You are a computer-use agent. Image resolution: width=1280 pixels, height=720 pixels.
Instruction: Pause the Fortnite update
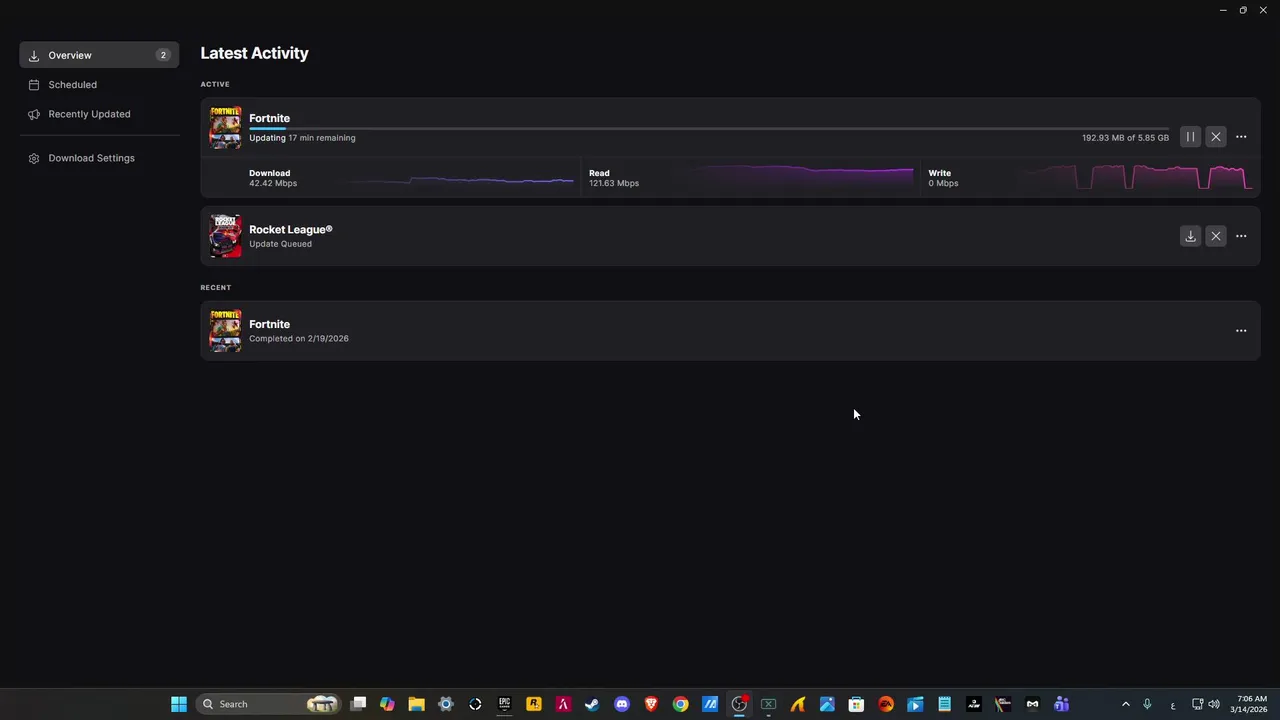click(1190, 137)
